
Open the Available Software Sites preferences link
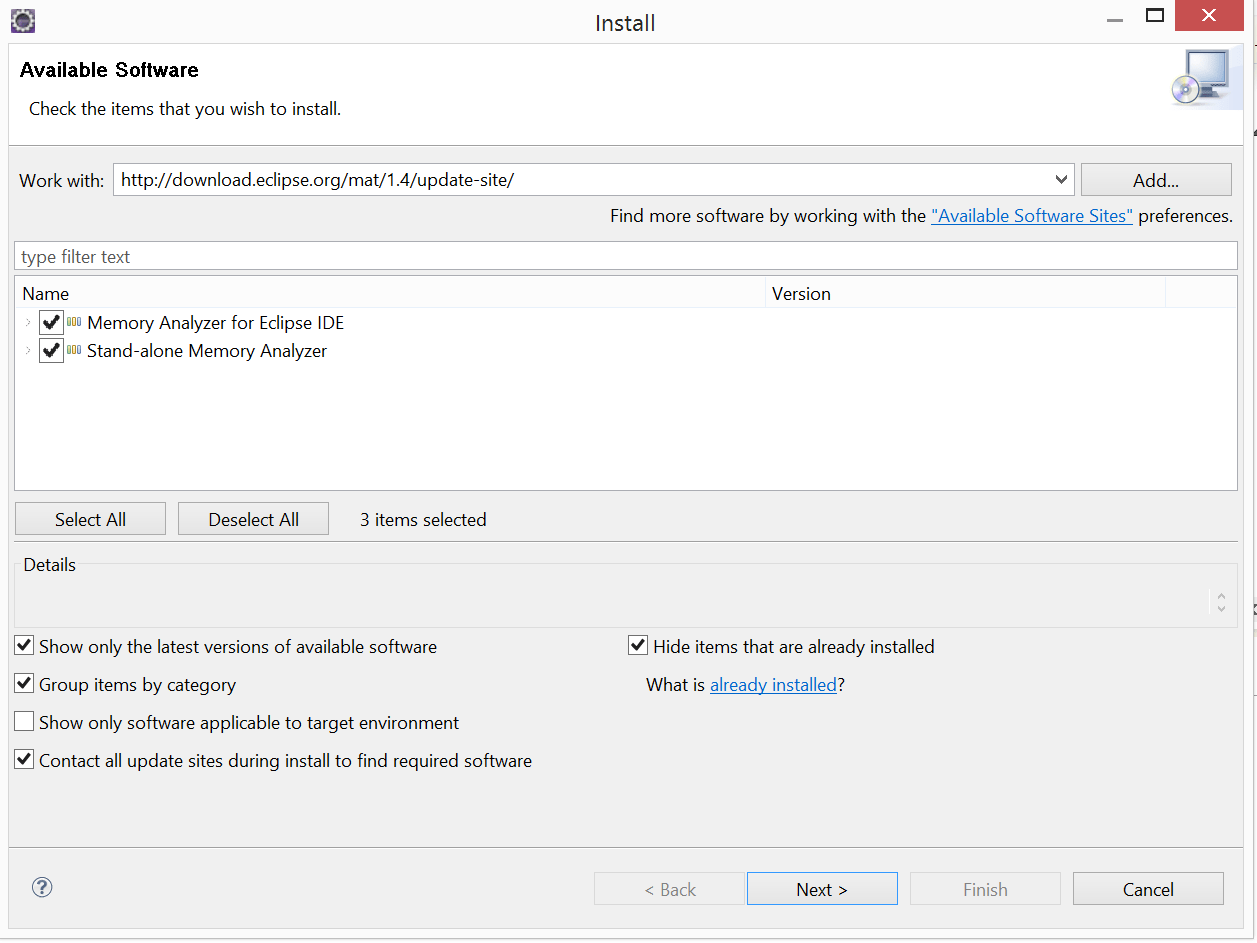pyautogui.click(x=1031, y=215)
